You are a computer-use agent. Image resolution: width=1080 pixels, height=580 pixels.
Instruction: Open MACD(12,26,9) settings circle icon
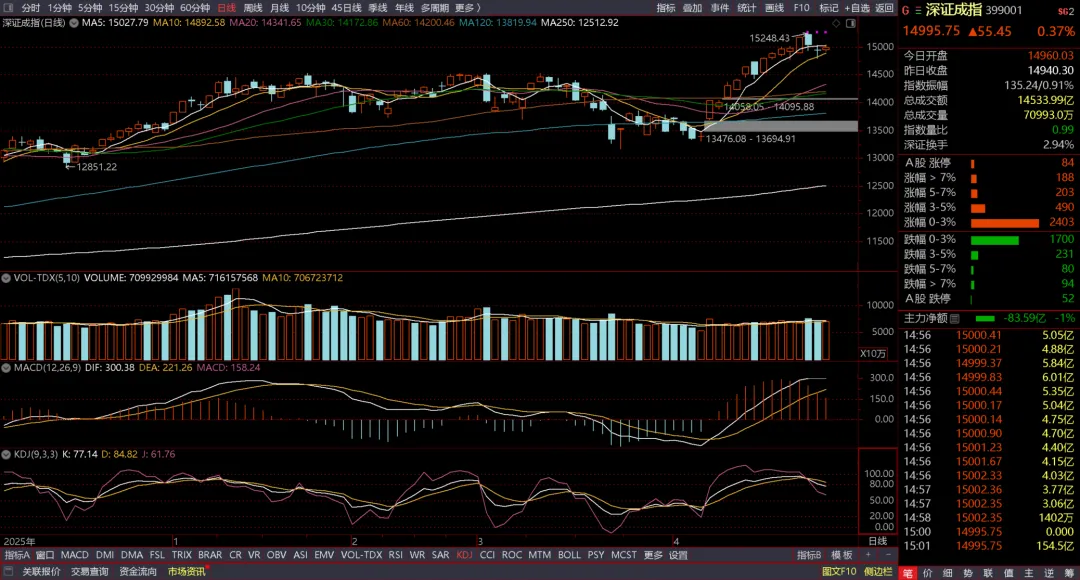tap(6, 368)
